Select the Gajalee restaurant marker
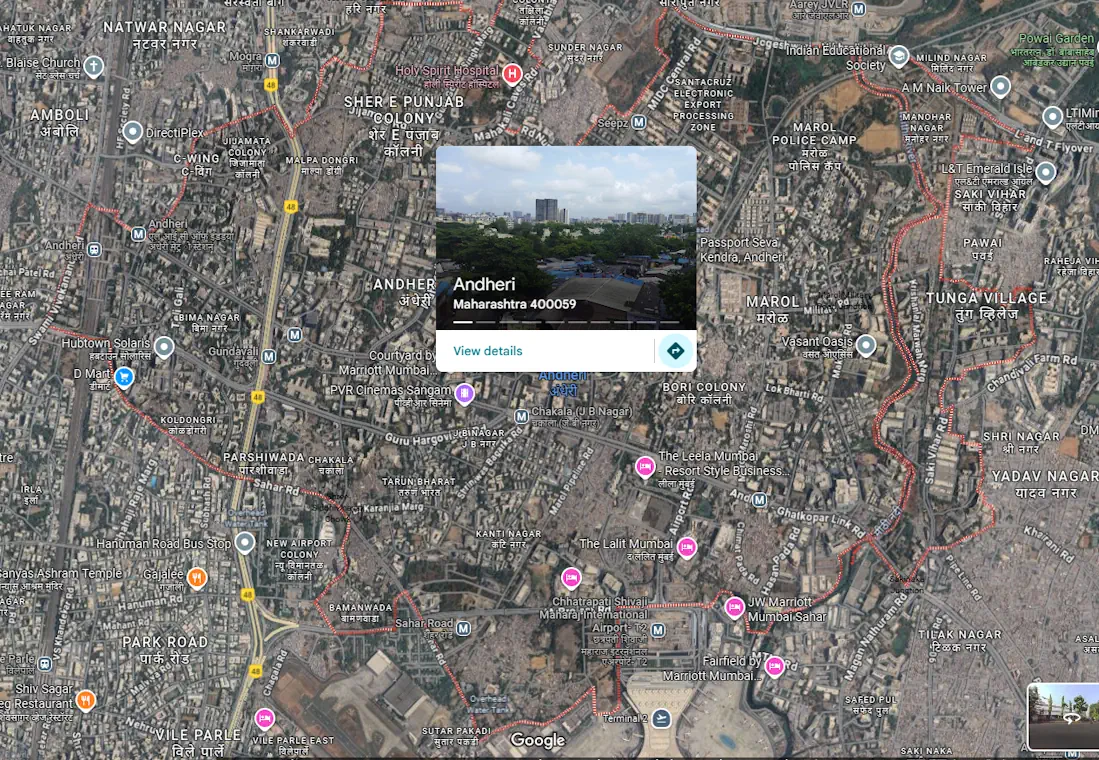Viewport: 1099px width, 760px height. 197,576
